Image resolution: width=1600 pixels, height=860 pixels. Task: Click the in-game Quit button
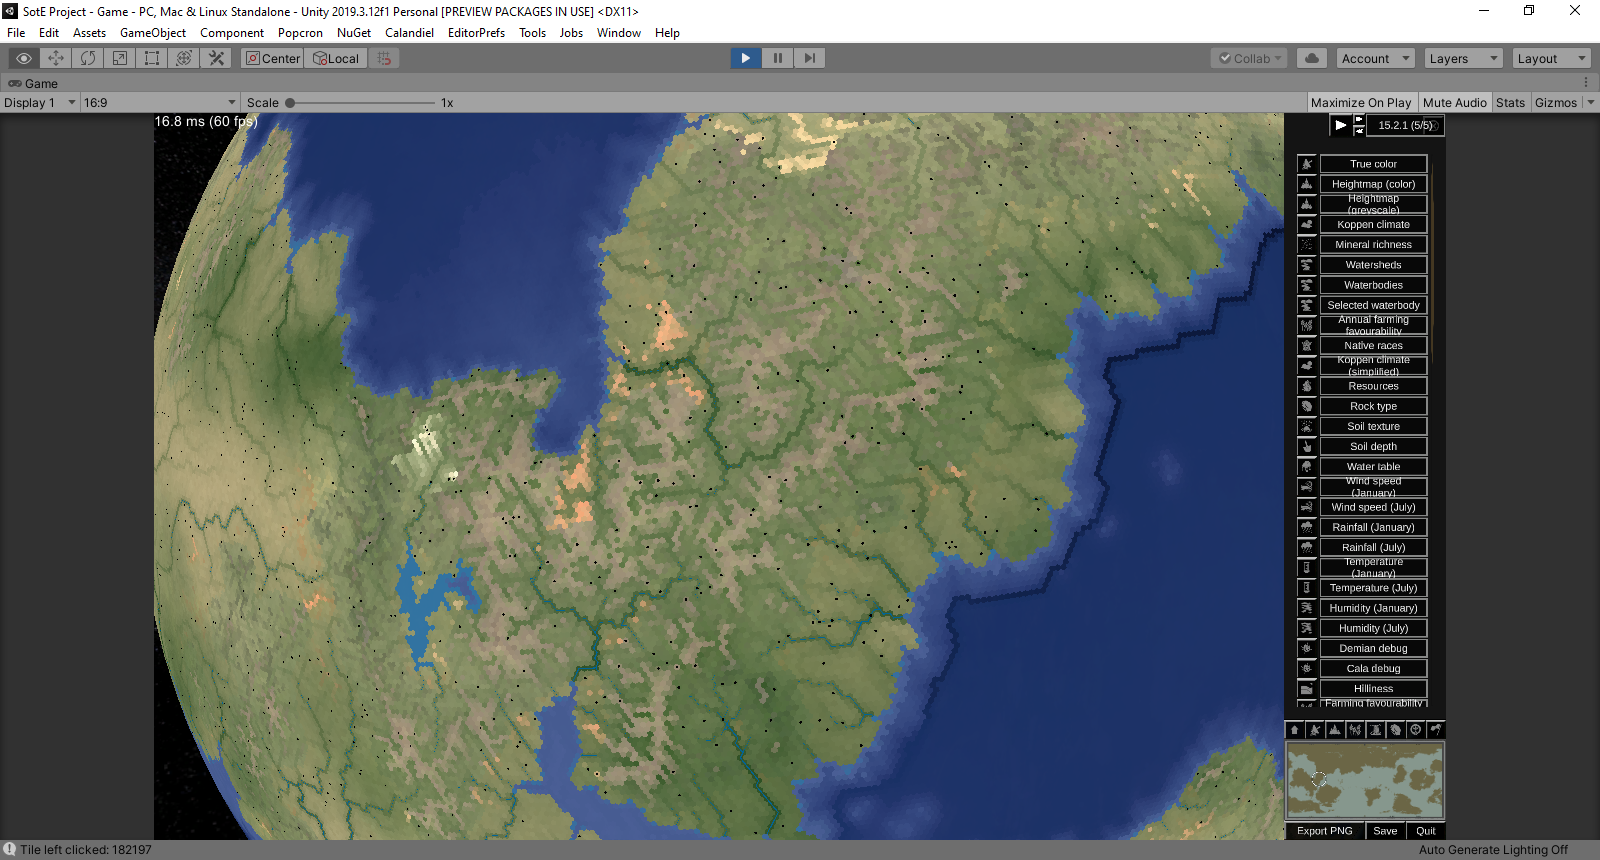[x=1426, y=831]
